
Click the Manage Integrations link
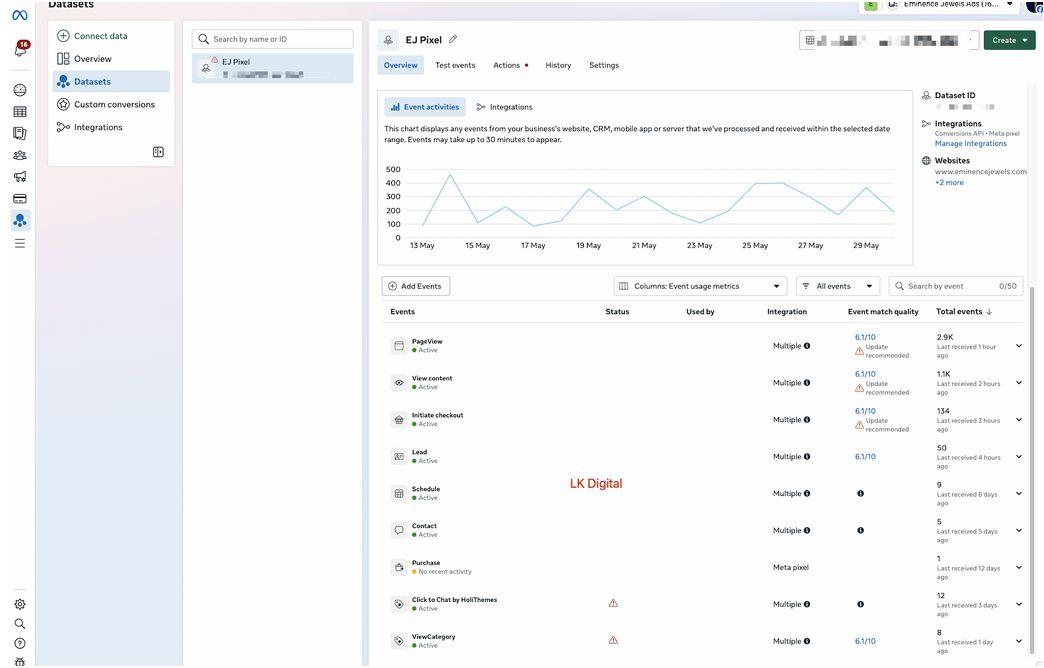tap(970, 144)
